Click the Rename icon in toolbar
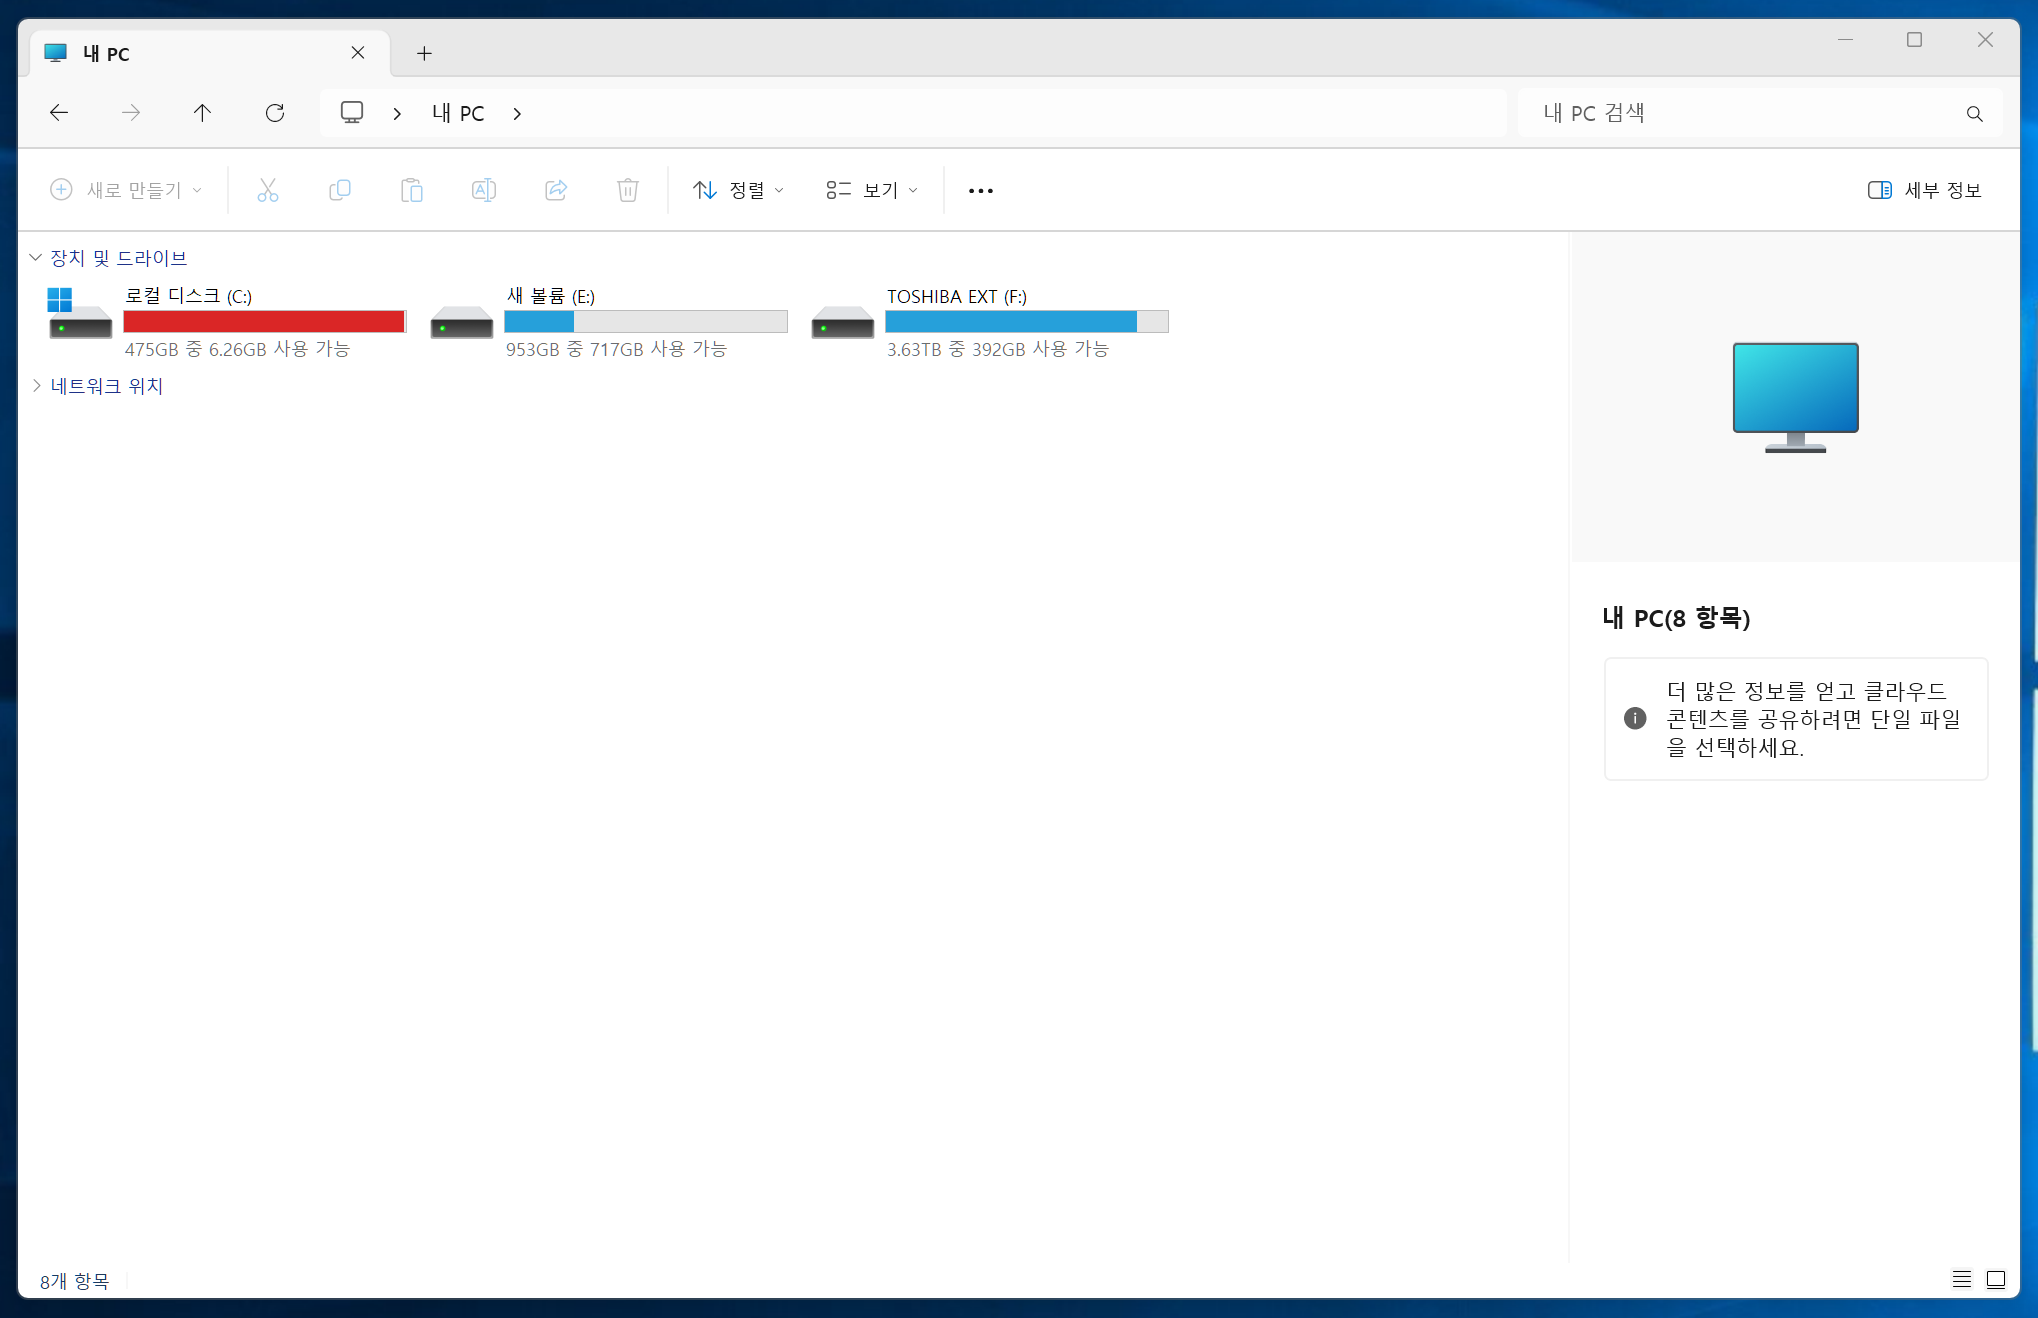 click(x=484, y=190)
